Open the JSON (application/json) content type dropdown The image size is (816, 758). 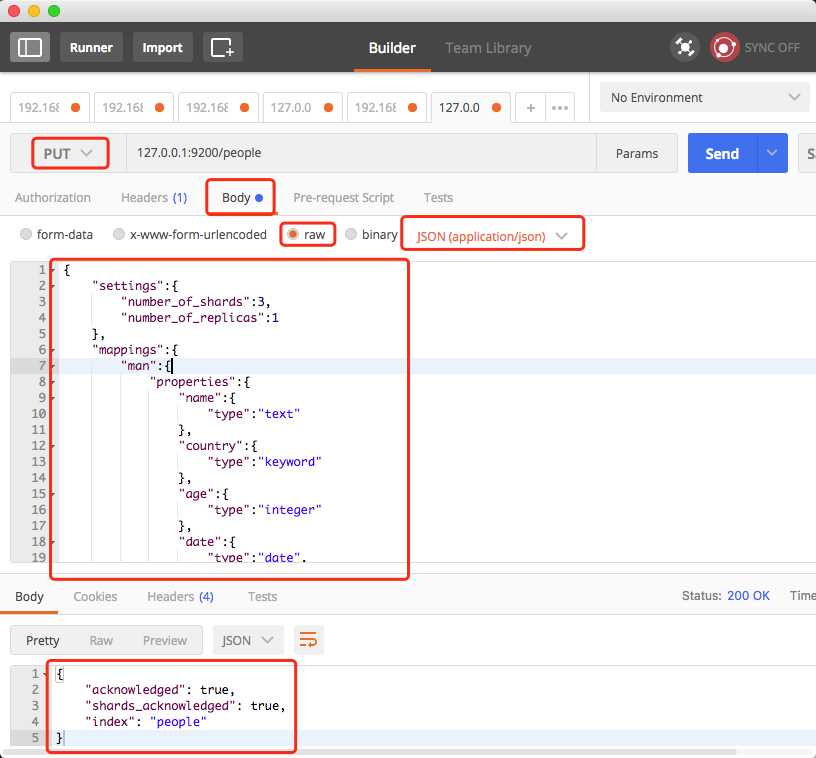(492, 236)
